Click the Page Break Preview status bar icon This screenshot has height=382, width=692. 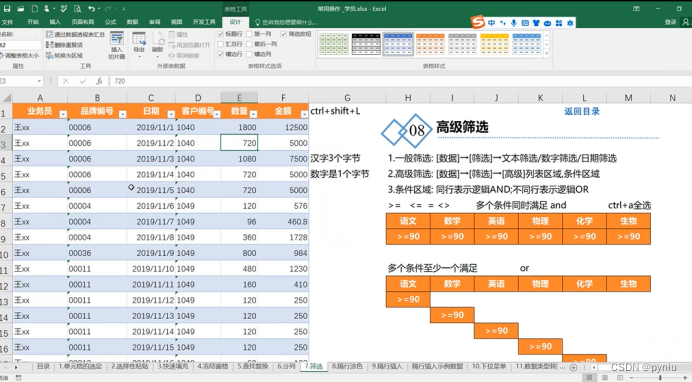620,378
